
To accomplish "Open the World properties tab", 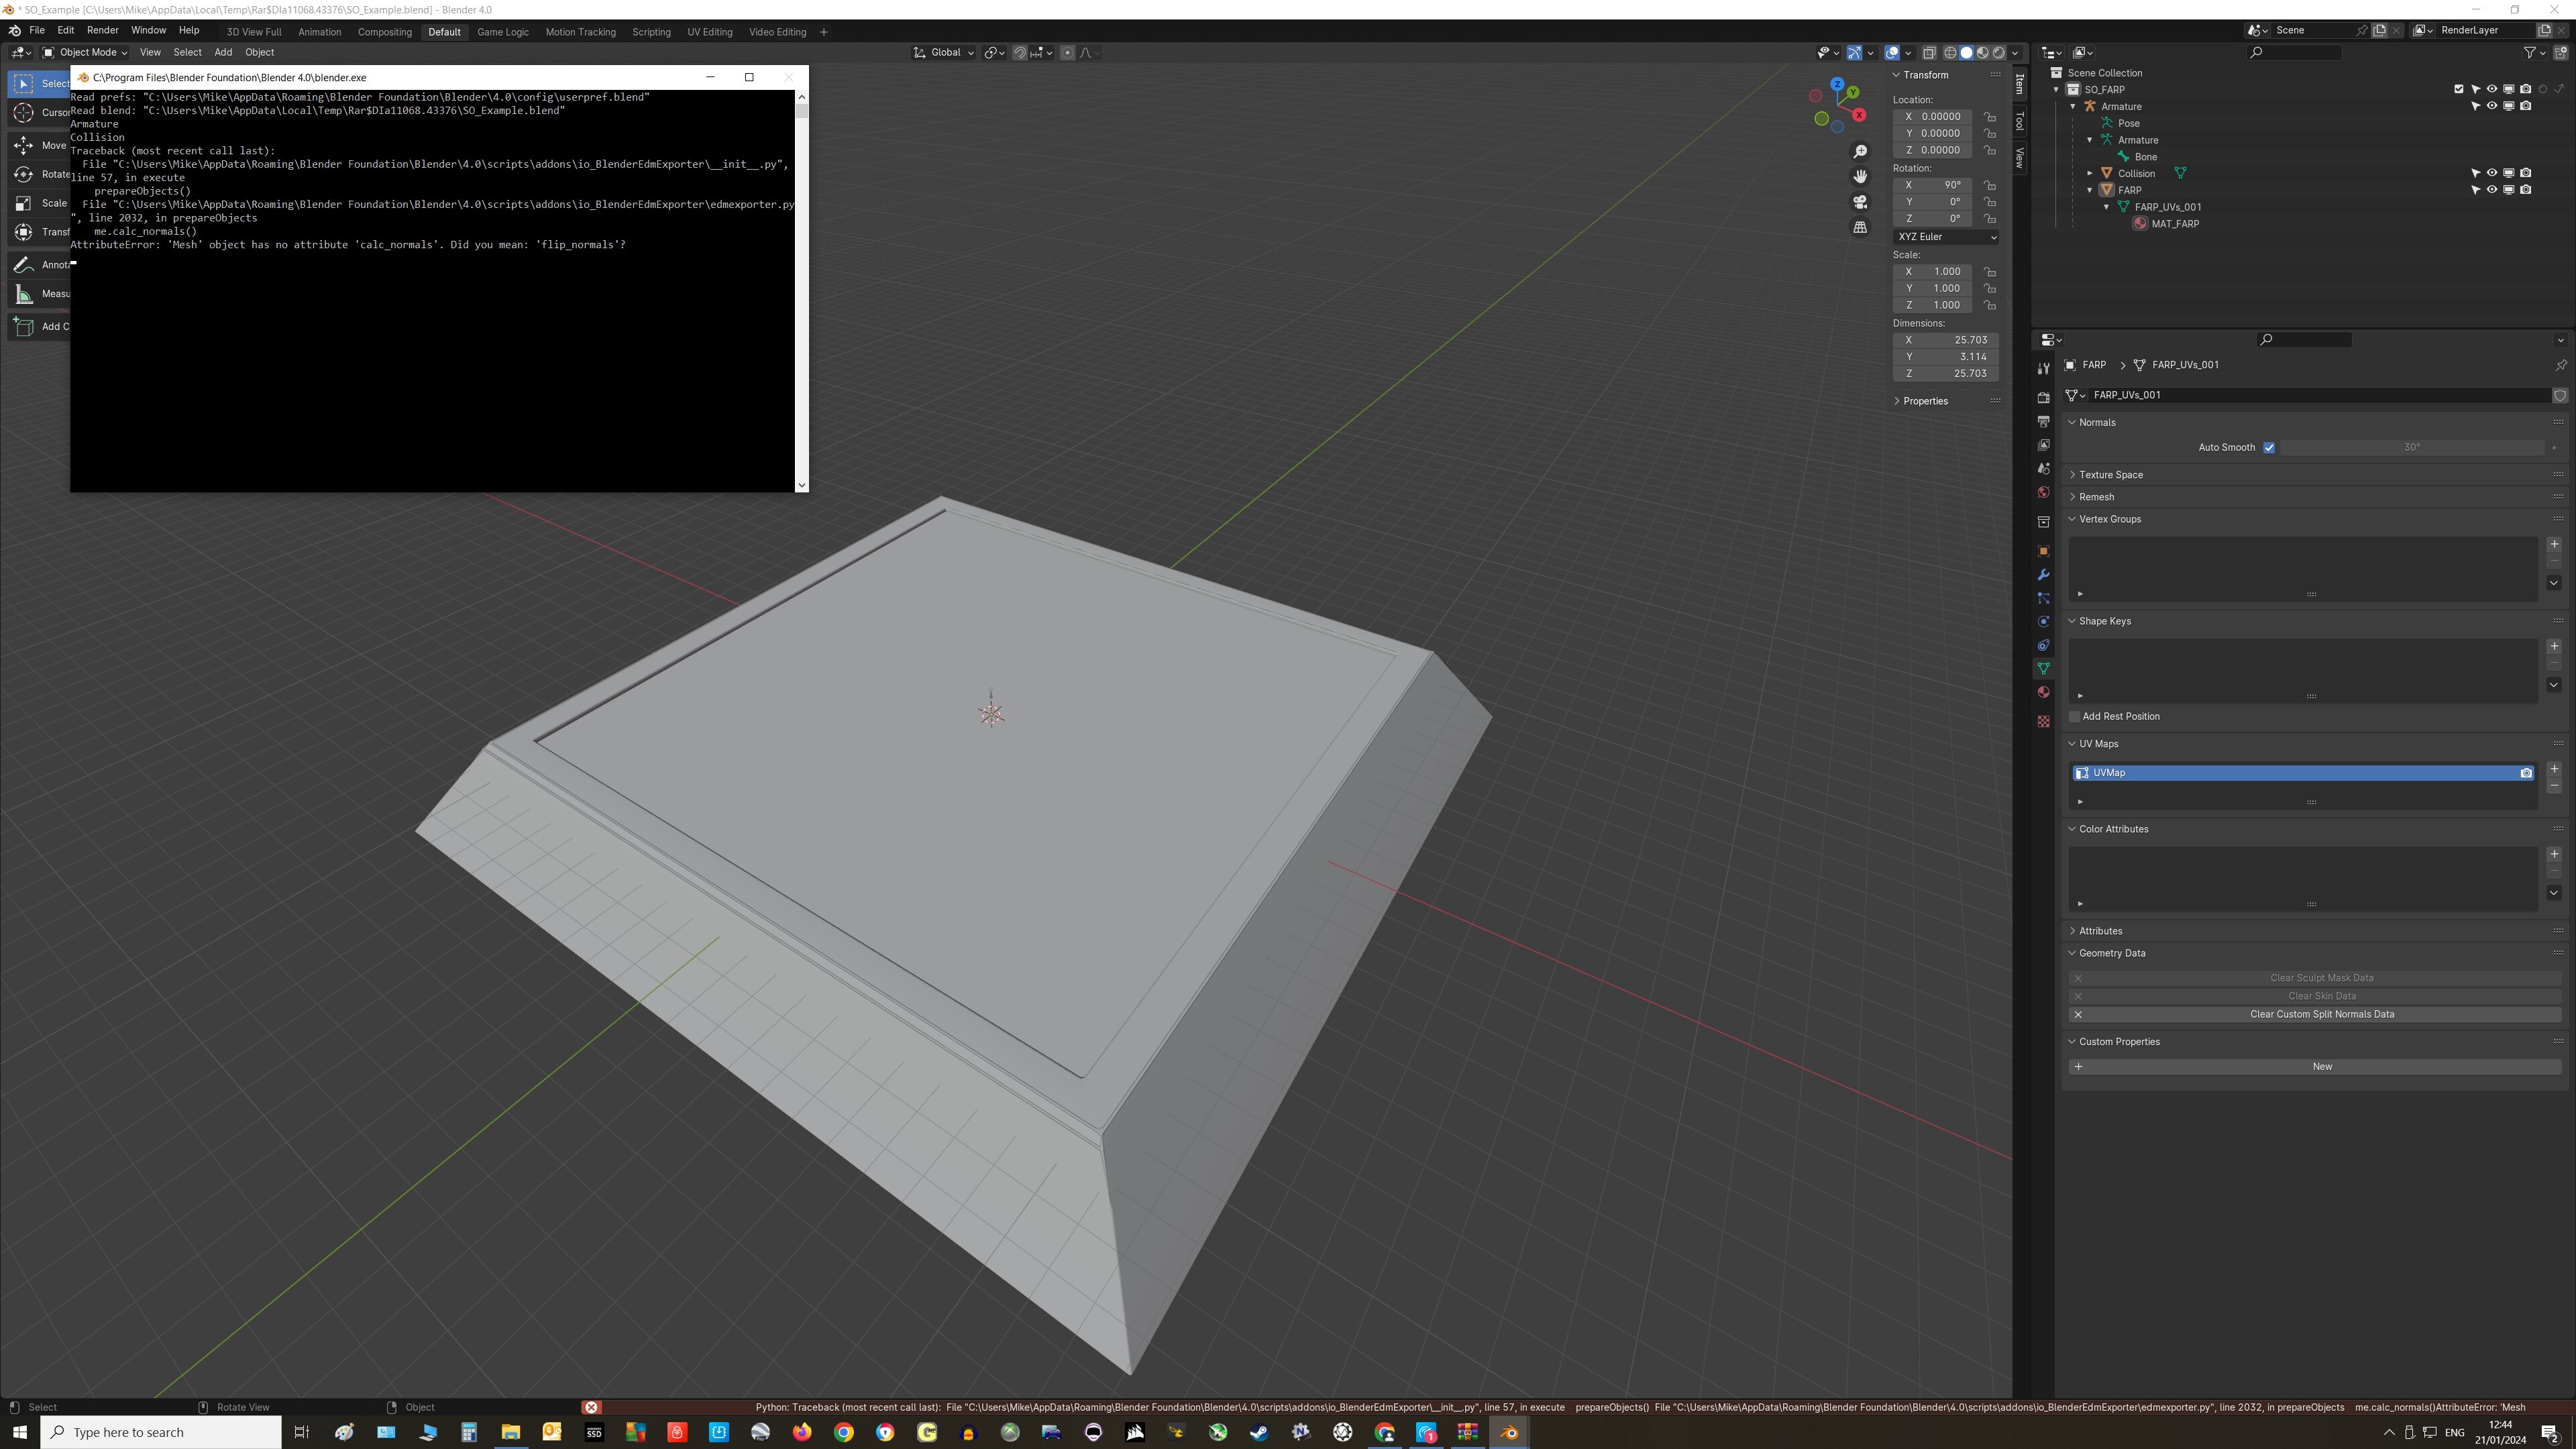I will tap(2043, 492).
